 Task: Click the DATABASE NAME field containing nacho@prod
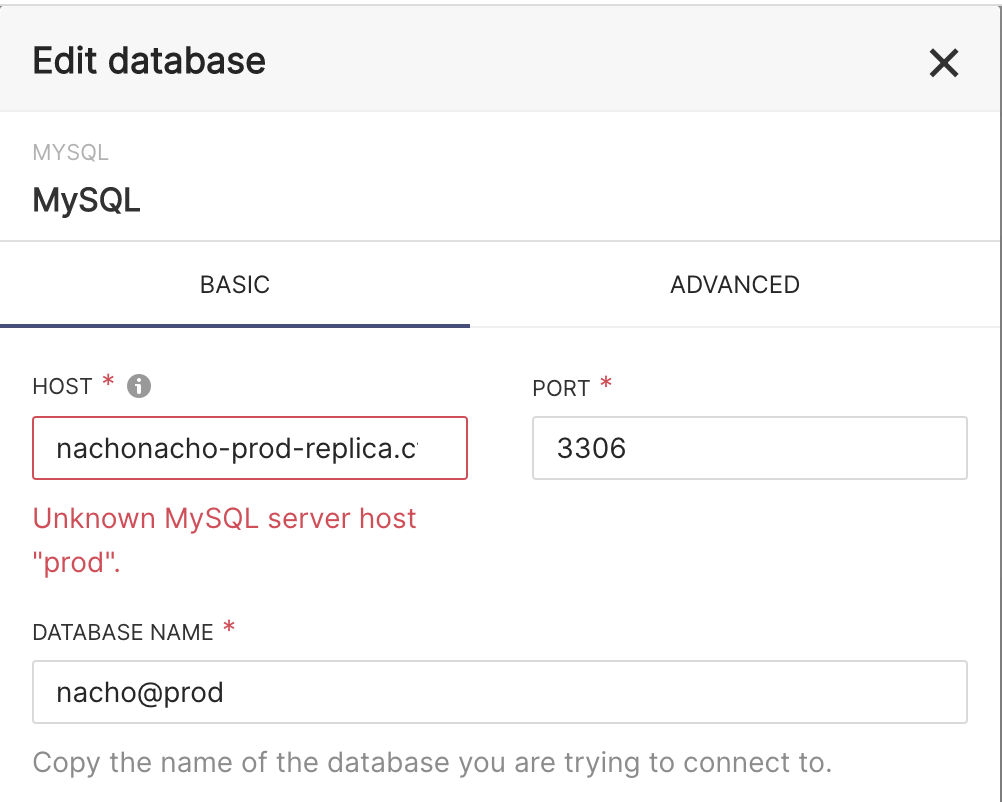[x=497, y=691]
